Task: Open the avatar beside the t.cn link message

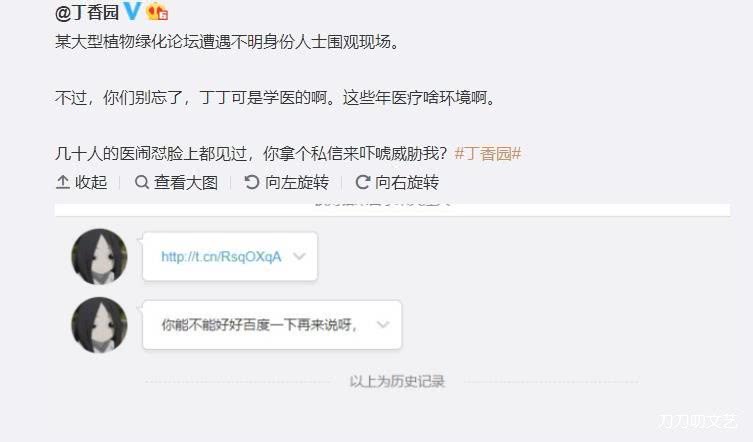Action: (x=99, y=257)
